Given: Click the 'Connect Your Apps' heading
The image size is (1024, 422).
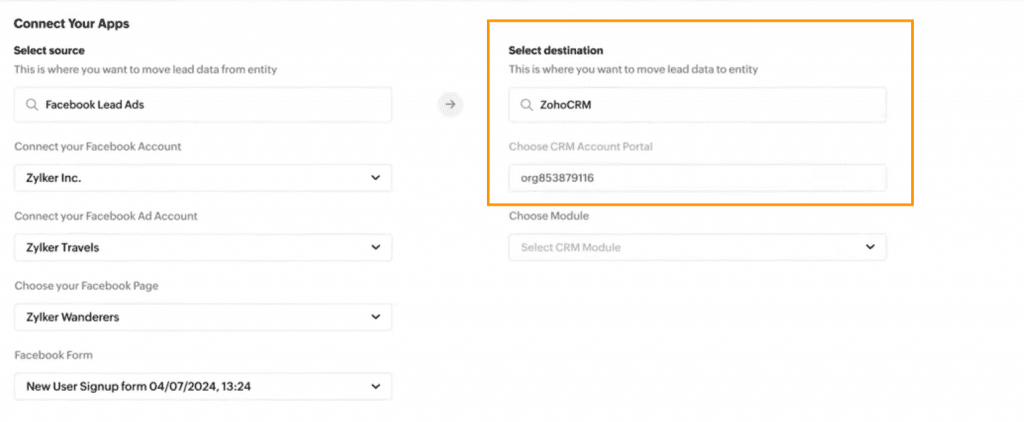Looking at the screenshot, I should 72,24.
